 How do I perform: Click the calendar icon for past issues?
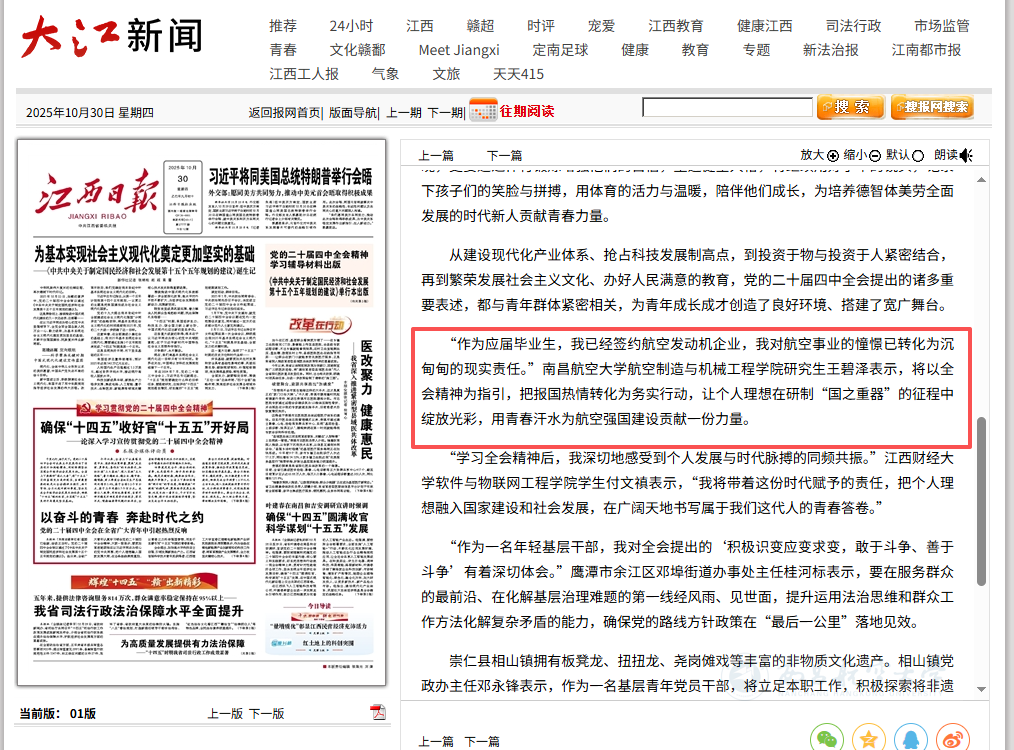(483, 110)
